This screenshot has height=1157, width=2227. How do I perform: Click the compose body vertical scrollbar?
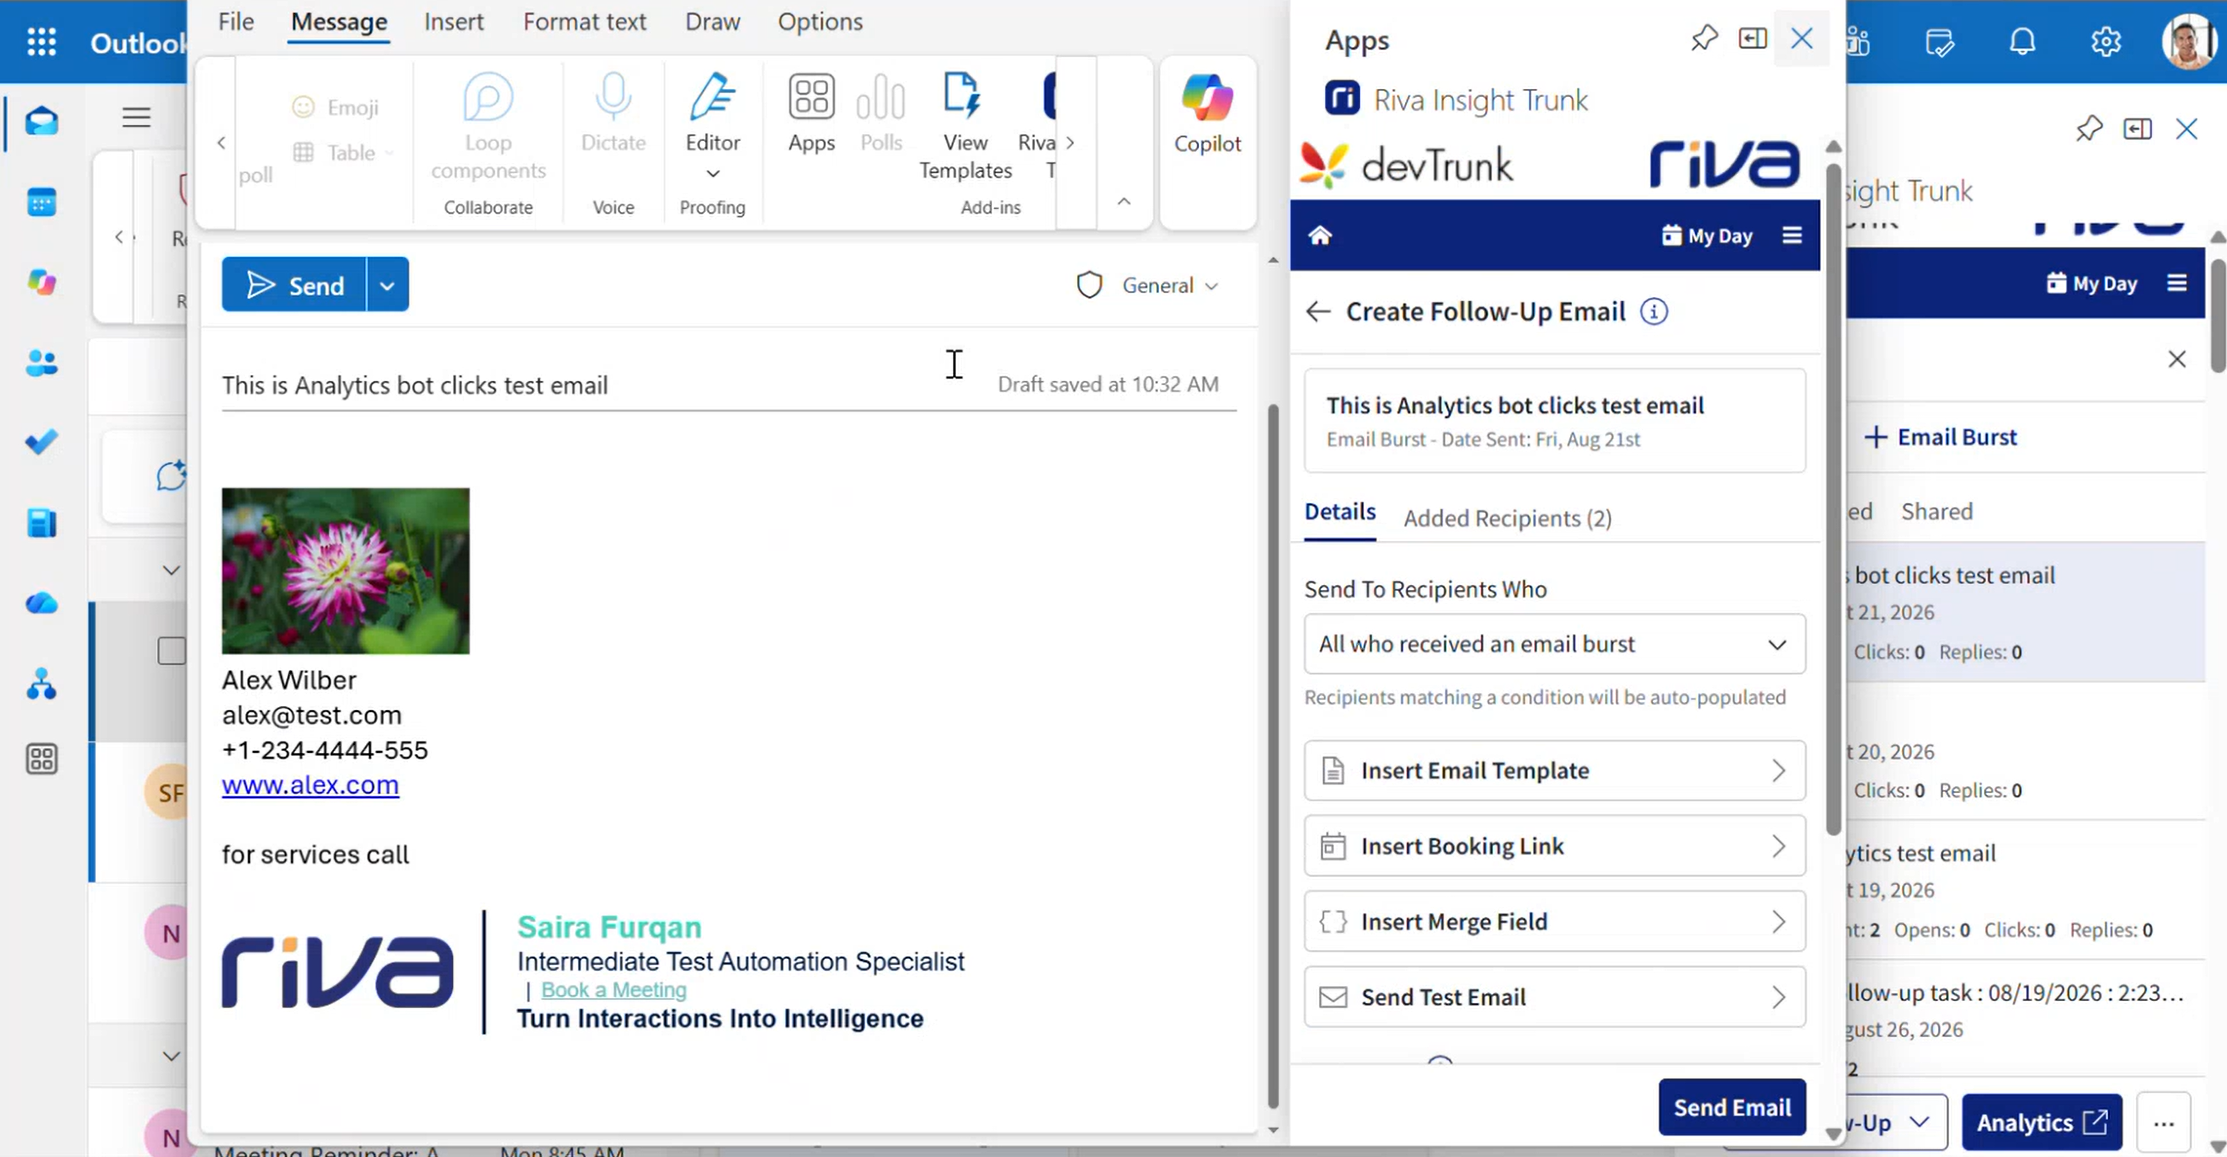tap(1273, 756)
